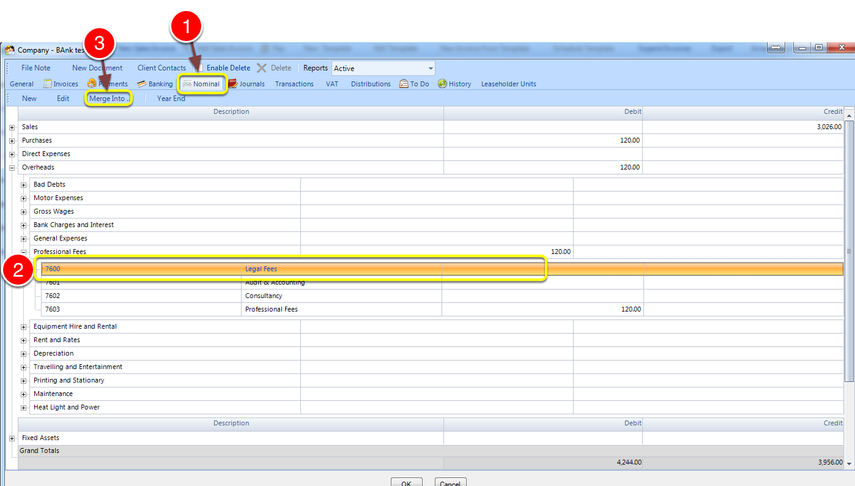The image size is (855, 486).
Task: Click the Banking tab icon
Action: (141, 84)
